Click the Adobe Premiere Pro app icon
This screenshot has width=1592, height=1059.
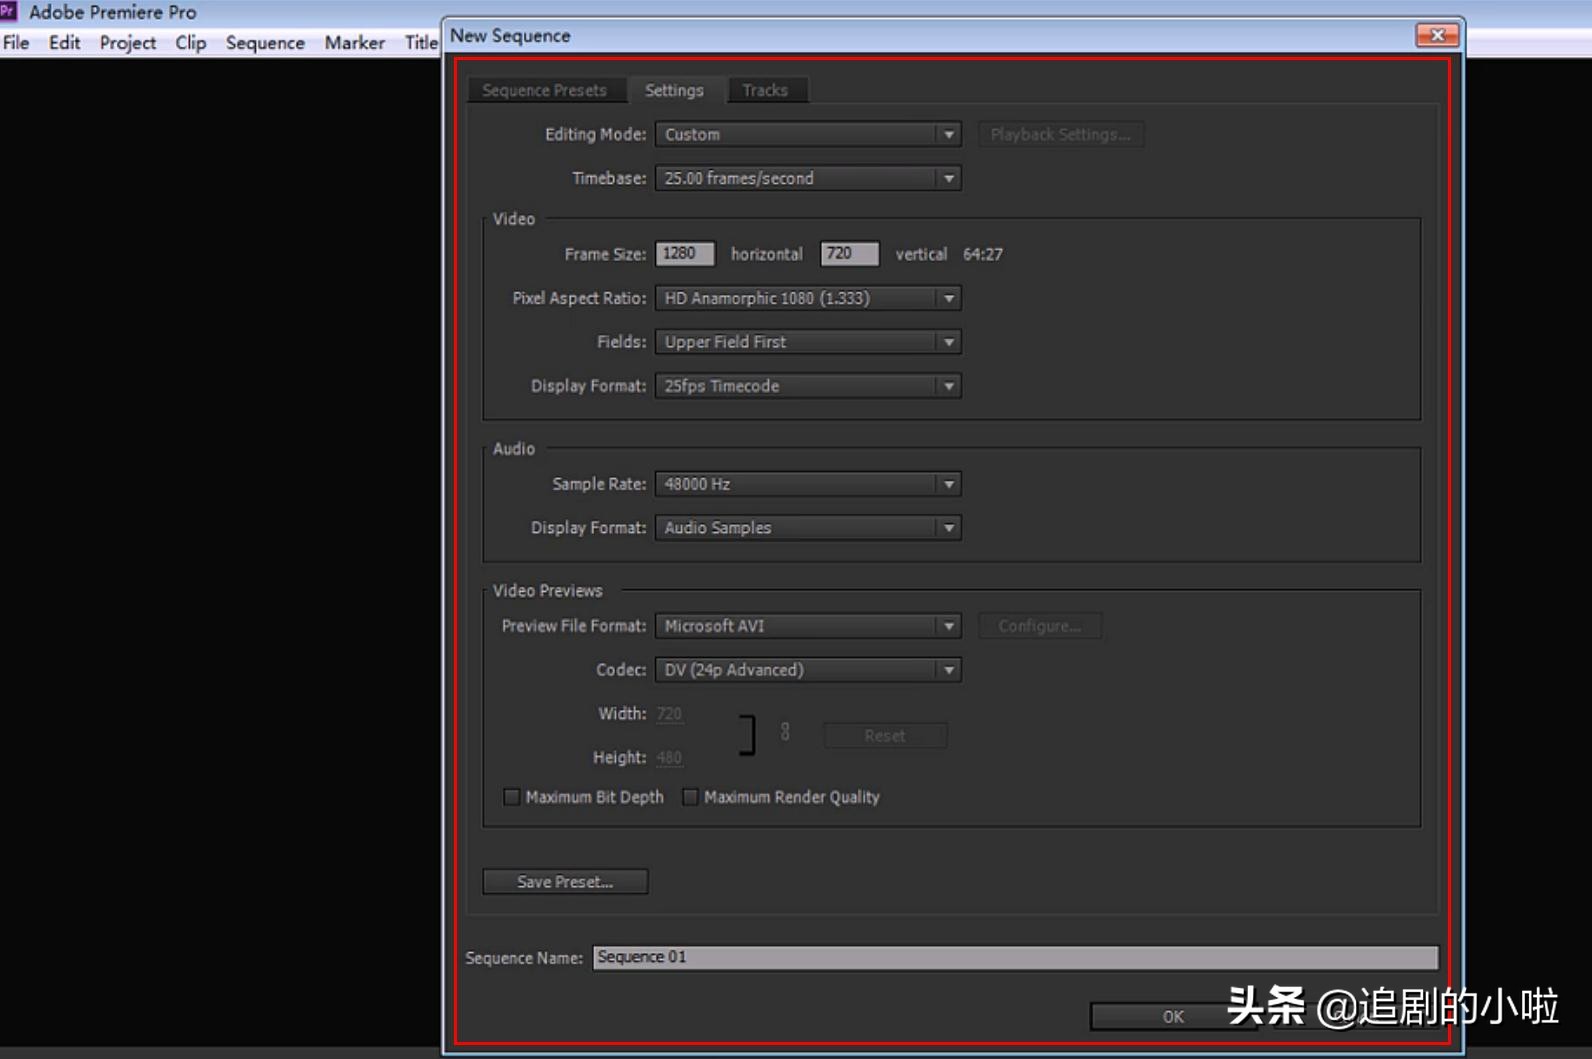click(9, 11)
